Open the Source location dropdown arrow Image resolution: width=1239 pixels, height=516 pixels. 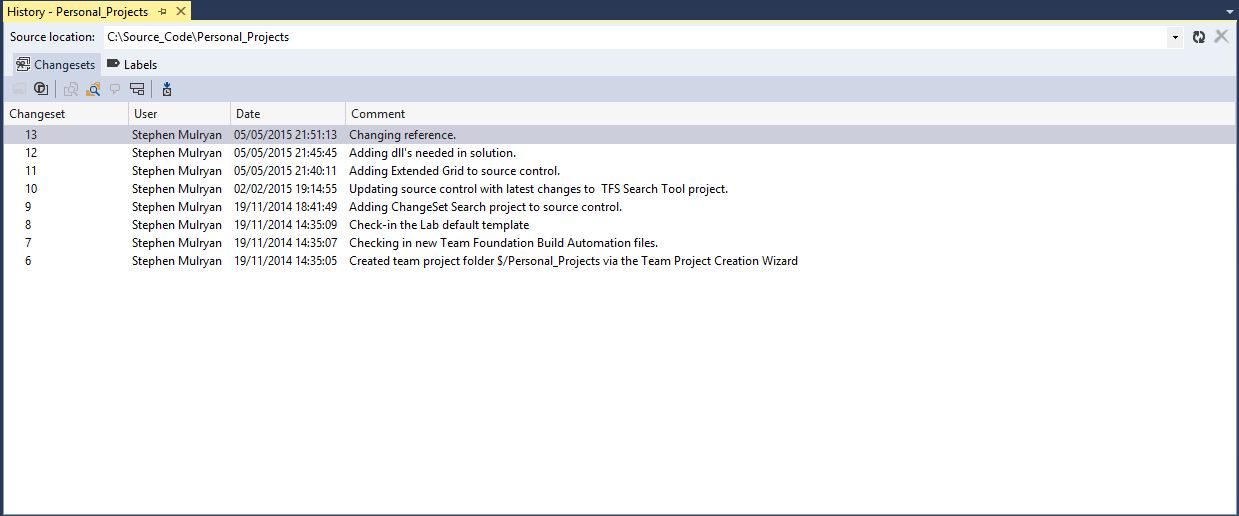click(x=1175, y=37)
